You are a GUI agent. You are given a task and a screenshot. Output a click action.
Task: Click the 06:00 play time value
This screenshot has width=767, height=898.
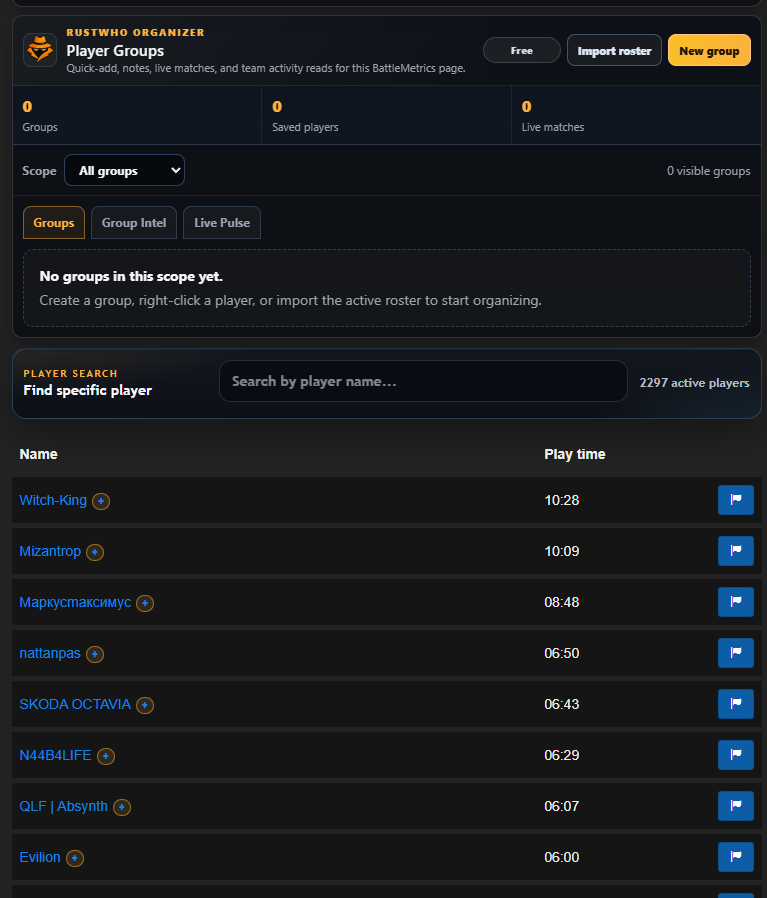pyautogui.click(x=561, y=857)
